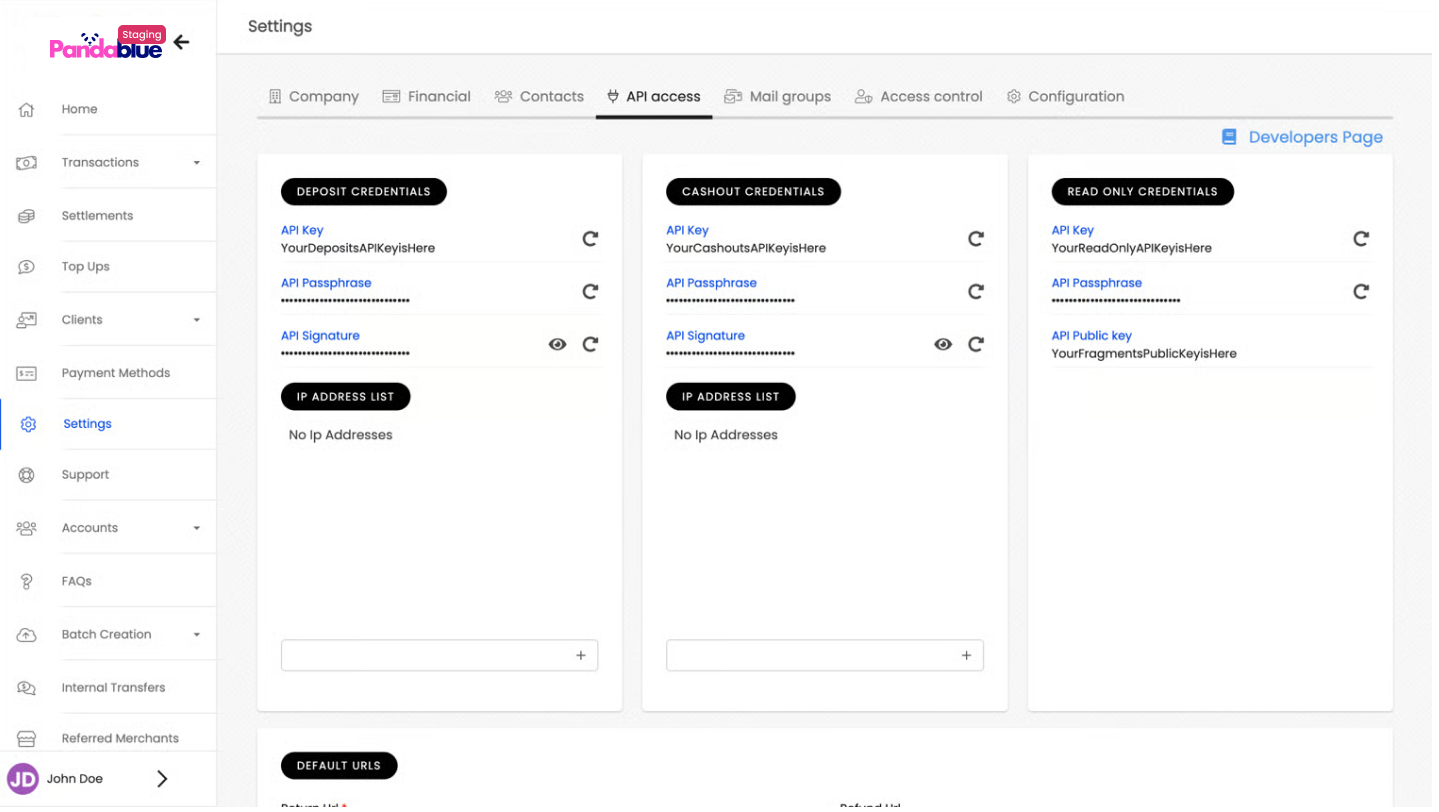The image size is (1439, 812).
Task: Focus the Cashout IP address input field
Action: click(810, 656)
